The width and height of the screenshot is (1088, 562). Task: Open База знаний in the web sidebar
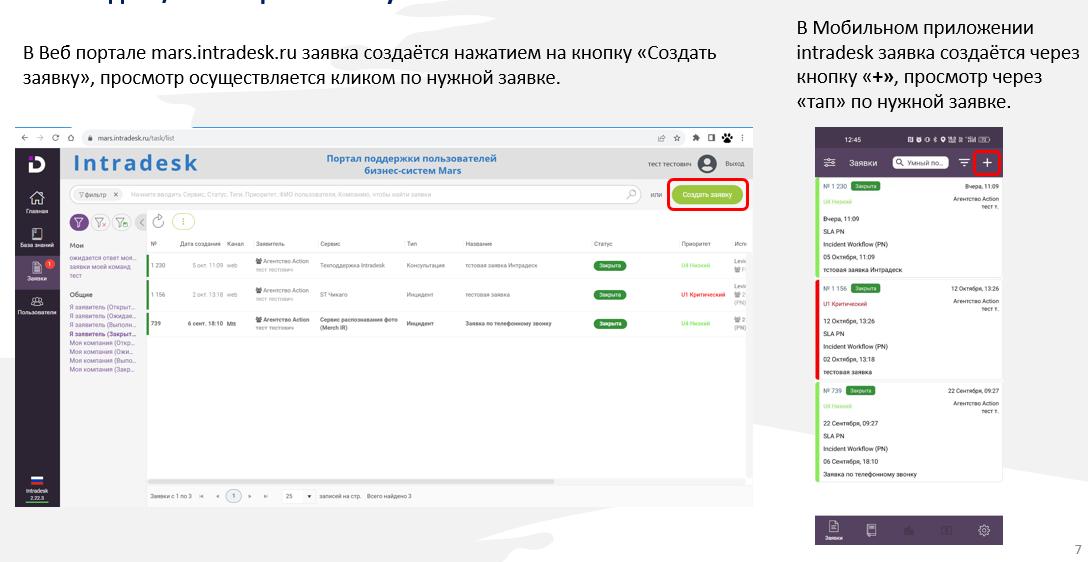(x=37, y=239)
